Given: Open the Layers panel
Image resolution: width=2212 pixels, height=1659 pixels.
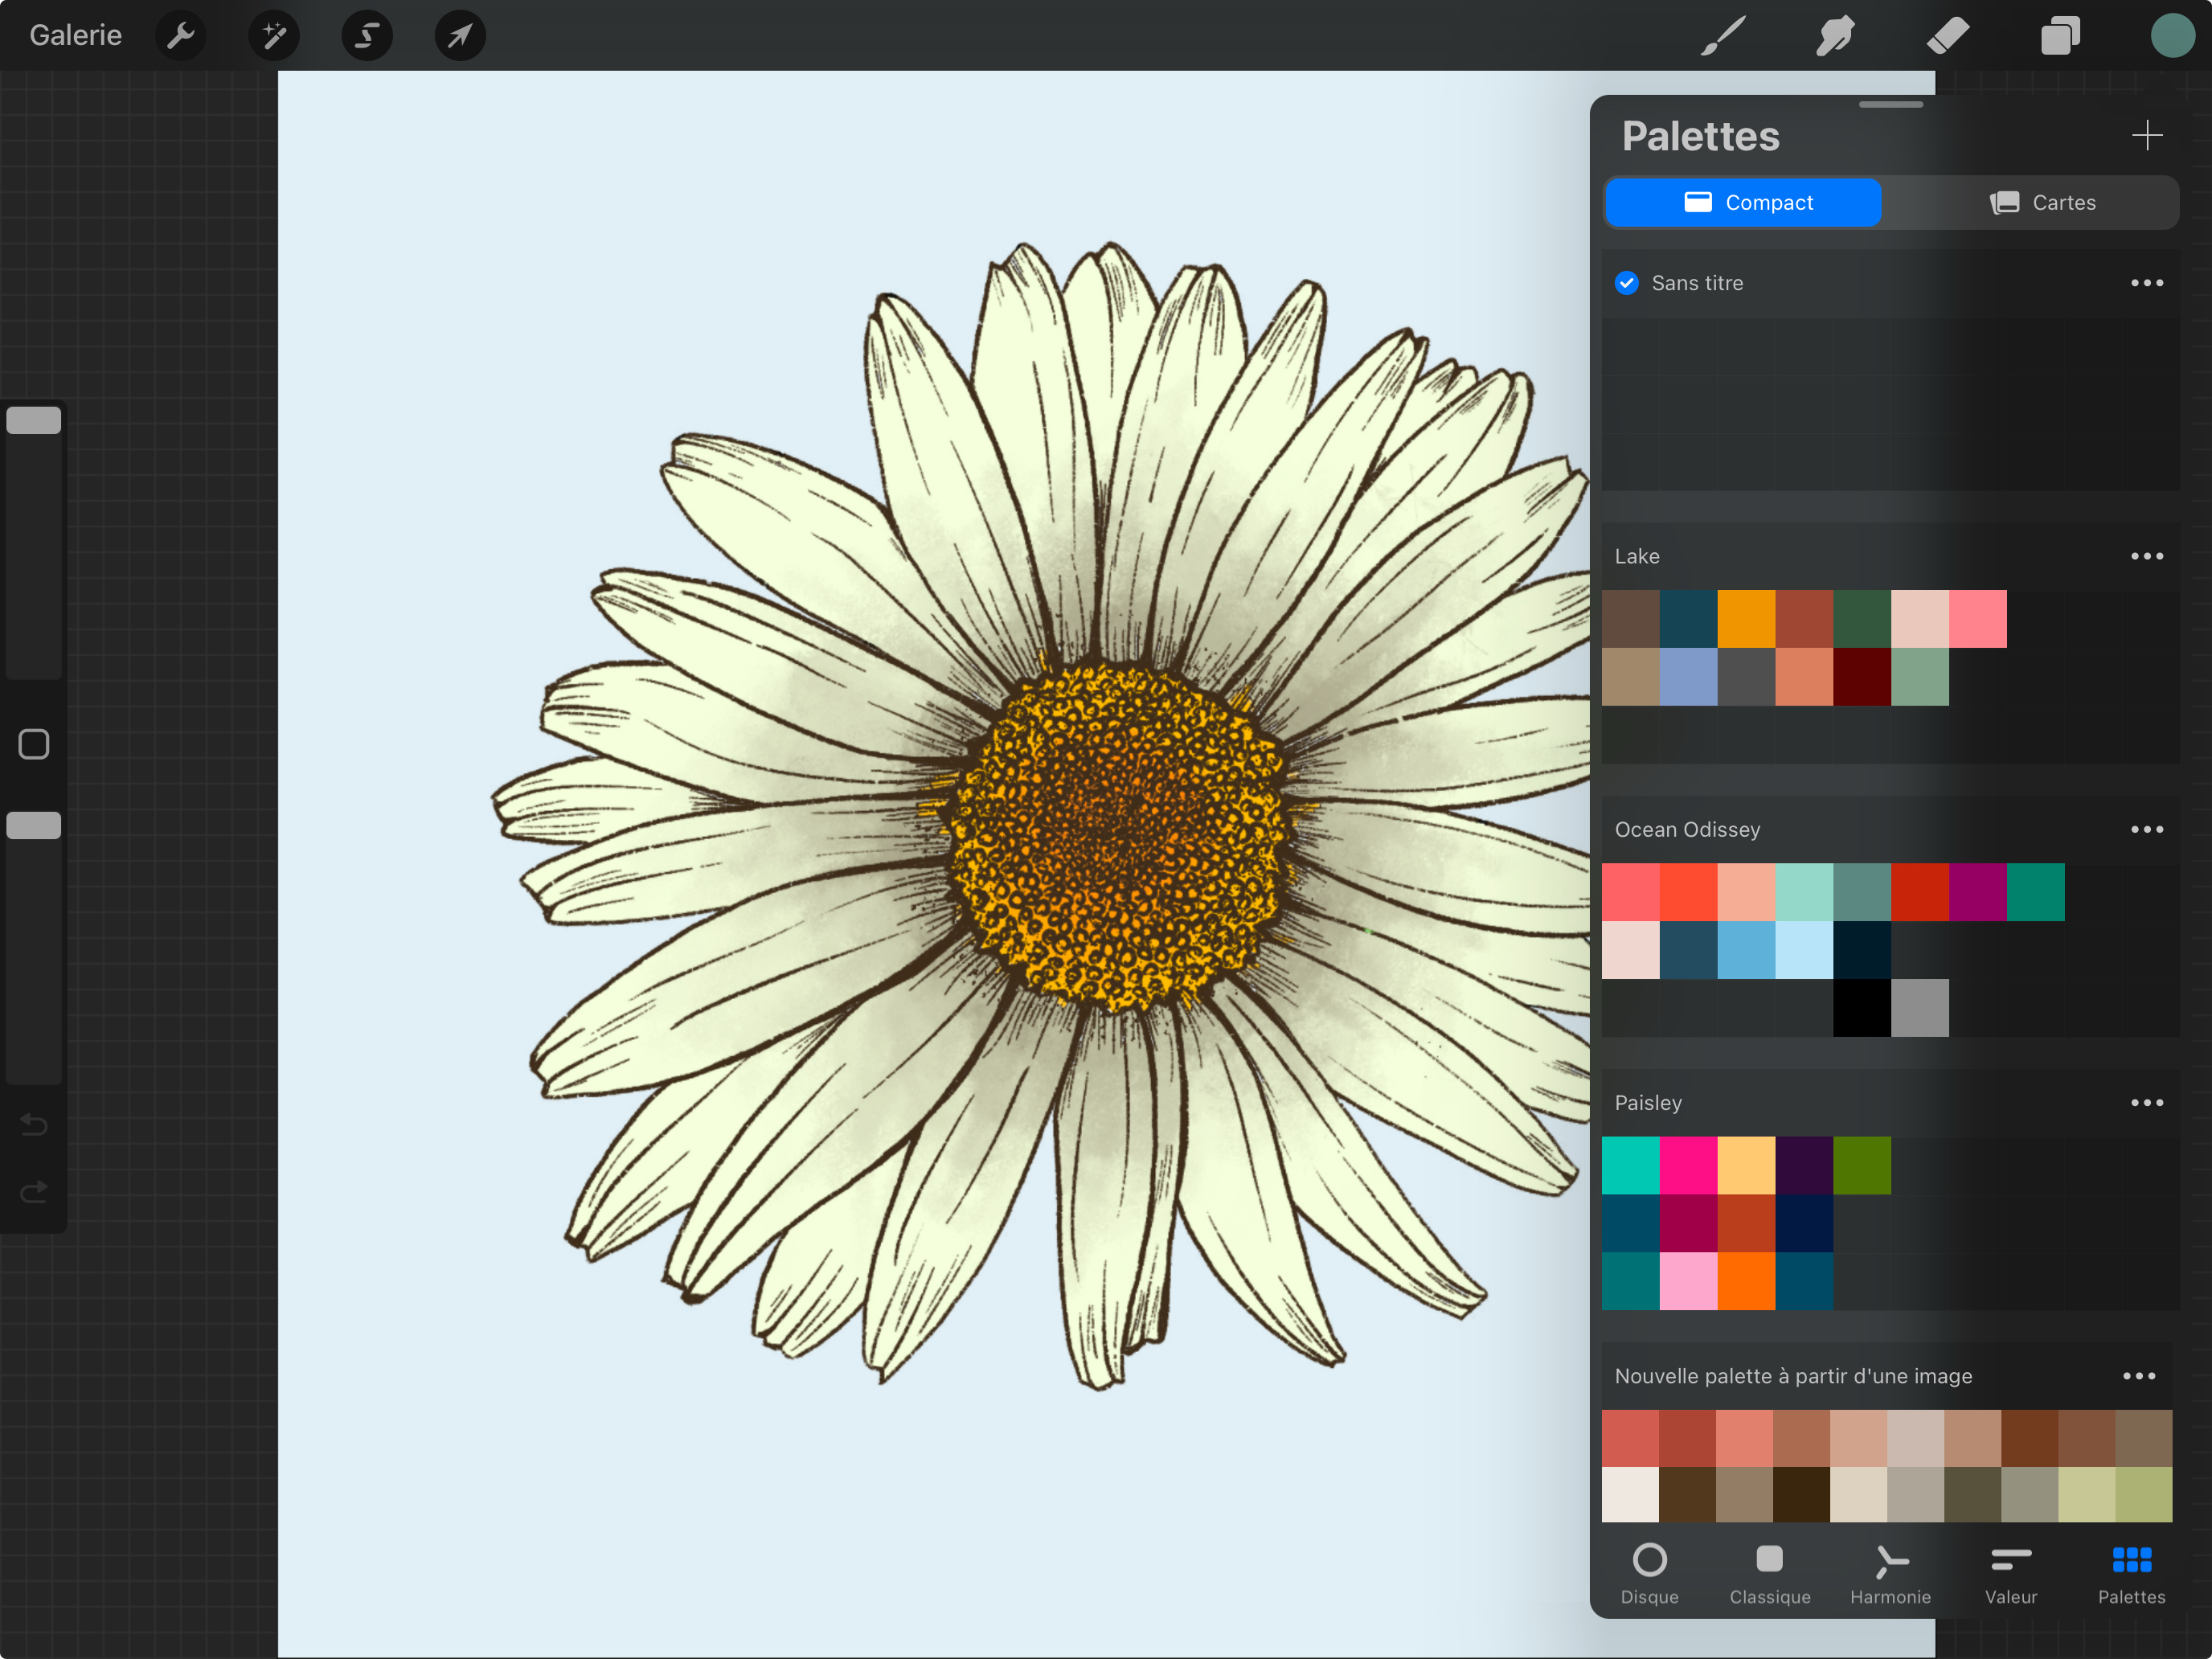Looking at the screenshot, I should 2060,36.
